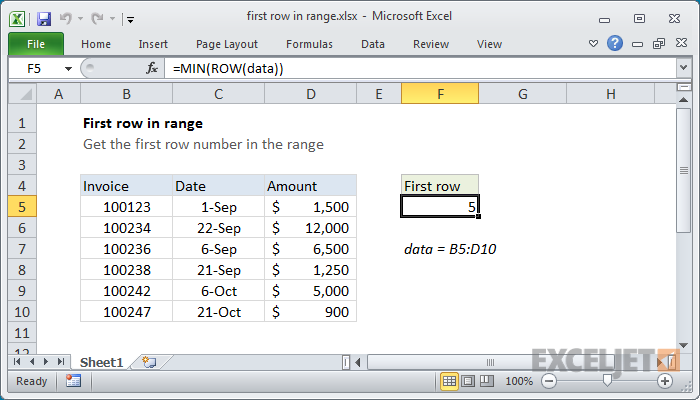The image size is (700, 400).
Task: Open Excel Help question mark icon
Action: 615,44
